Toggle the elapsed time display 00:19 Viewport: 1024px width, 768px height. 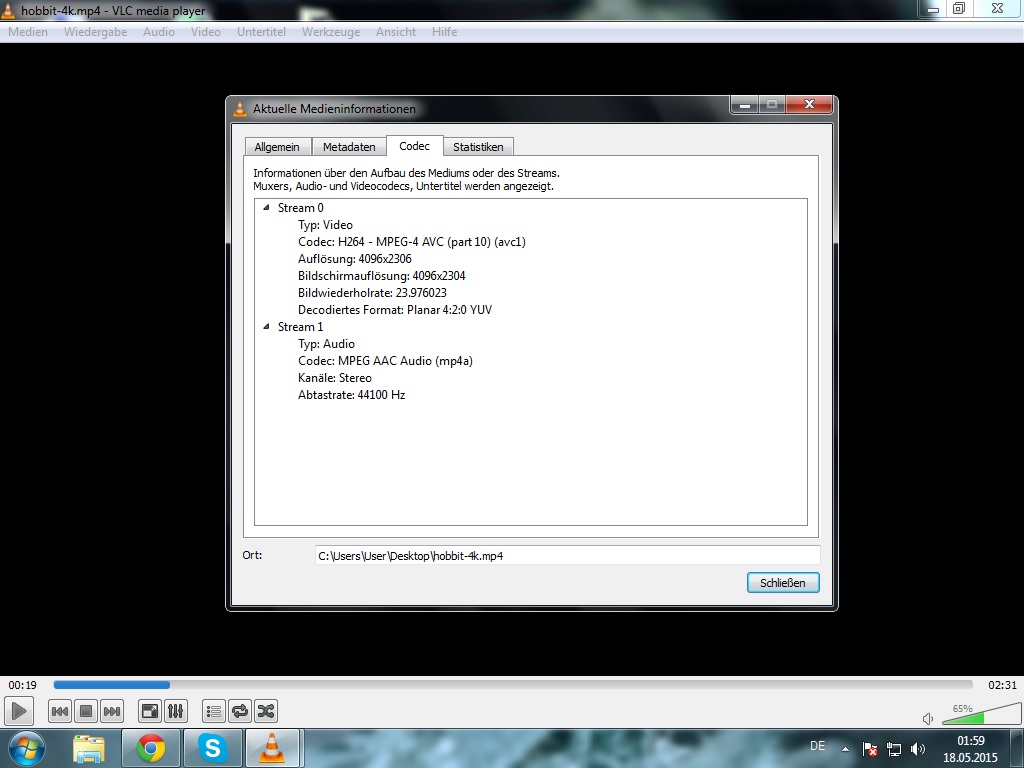click(x=22, y=685)
